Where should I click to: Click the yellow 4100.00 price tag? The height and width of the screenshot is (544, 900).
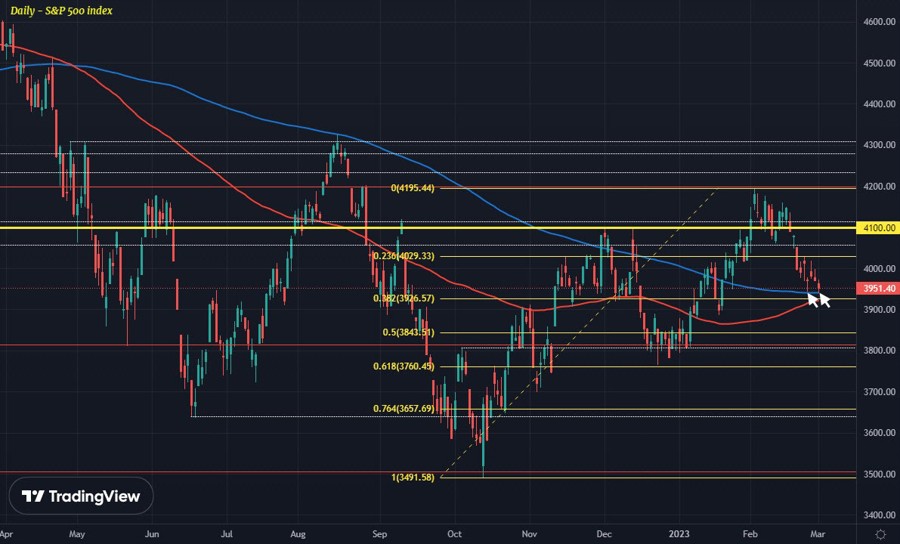pos(878,228)
